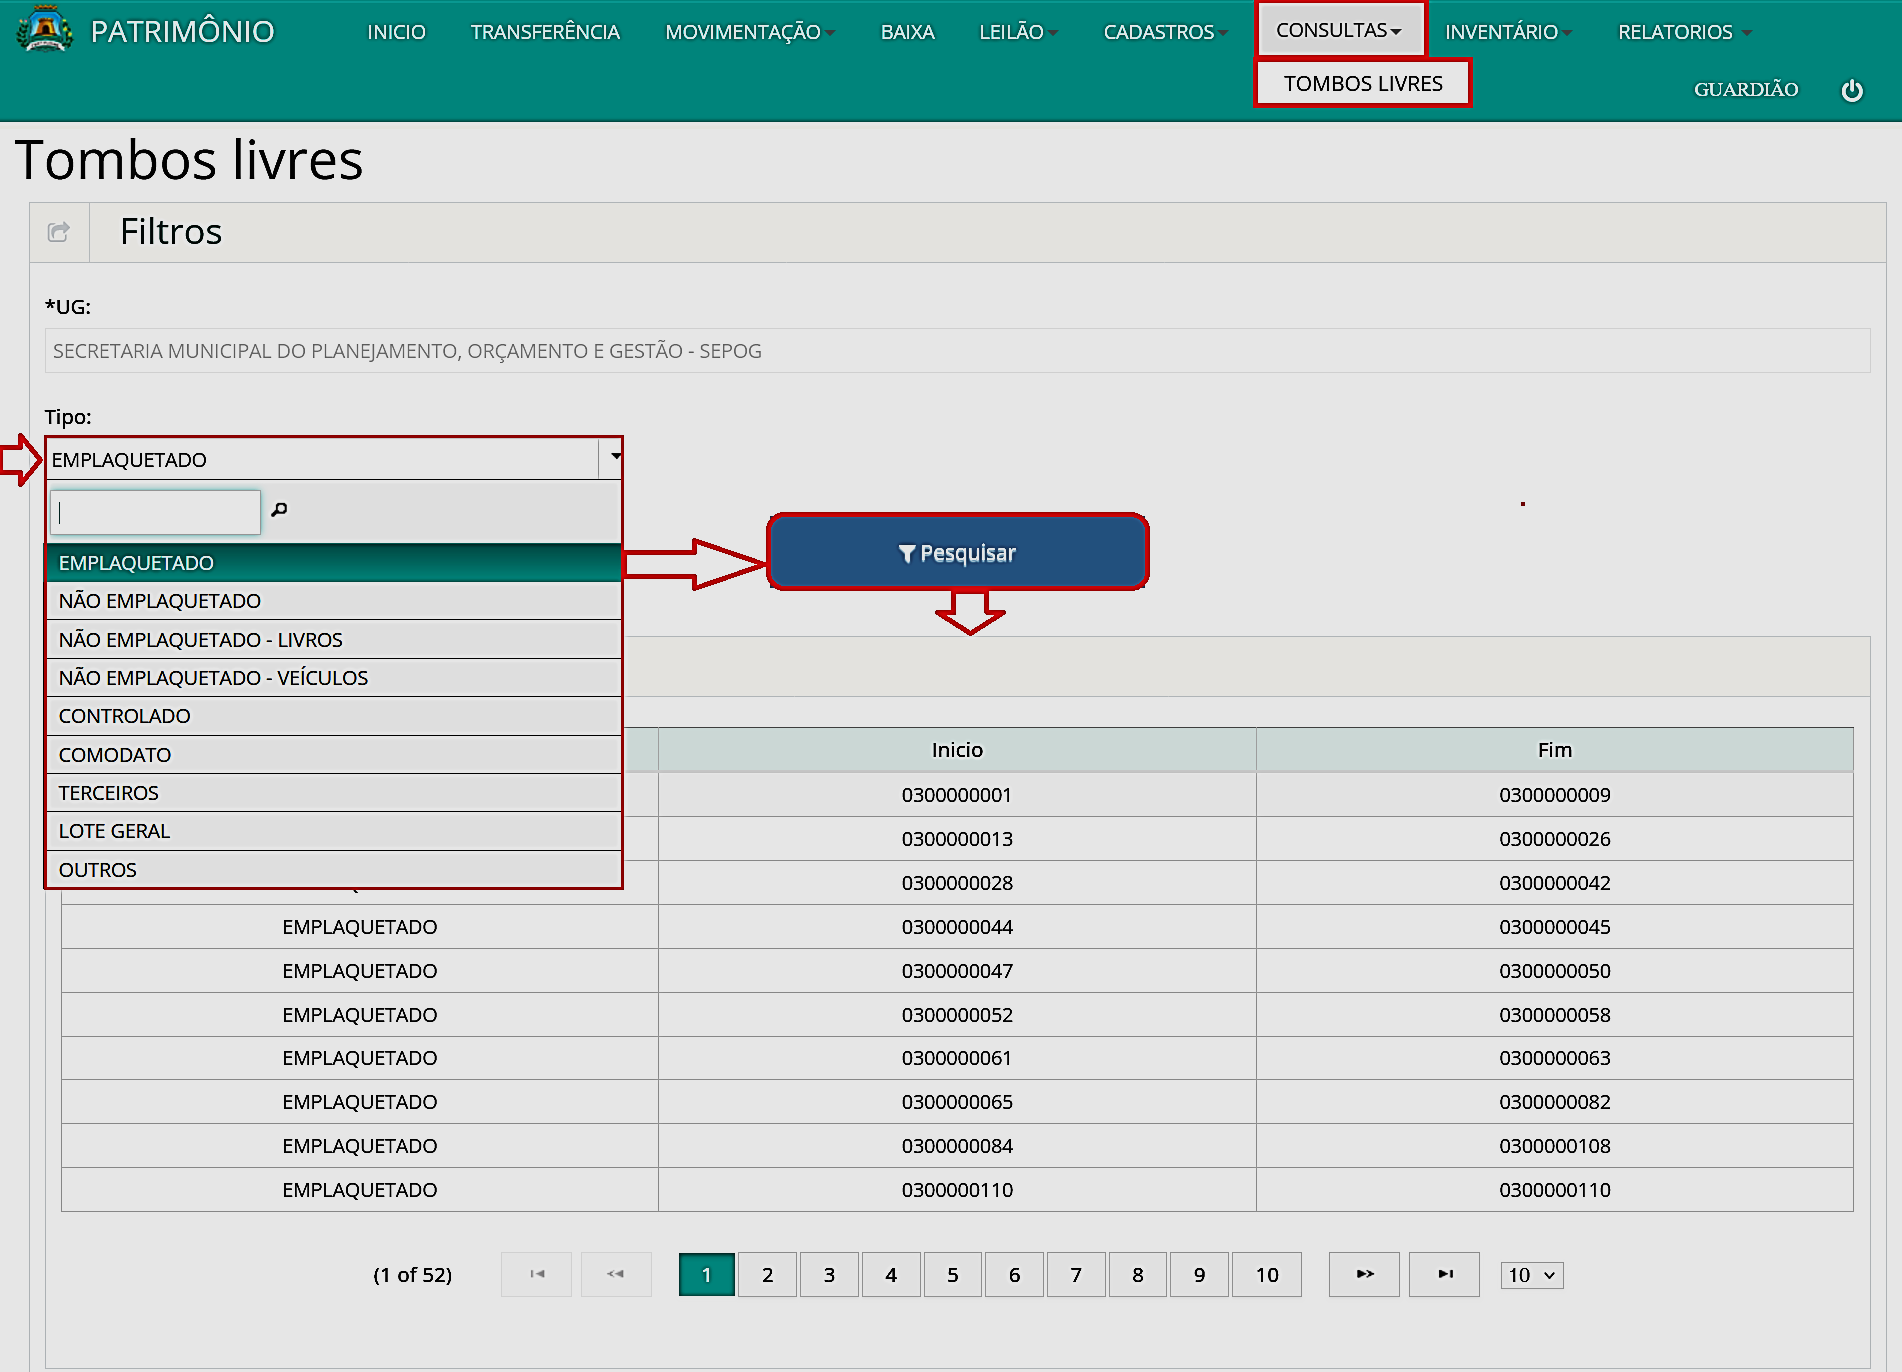Screen dimensions: 1902x1372
Task: Go to page 9
Action: [1199, 1274]
